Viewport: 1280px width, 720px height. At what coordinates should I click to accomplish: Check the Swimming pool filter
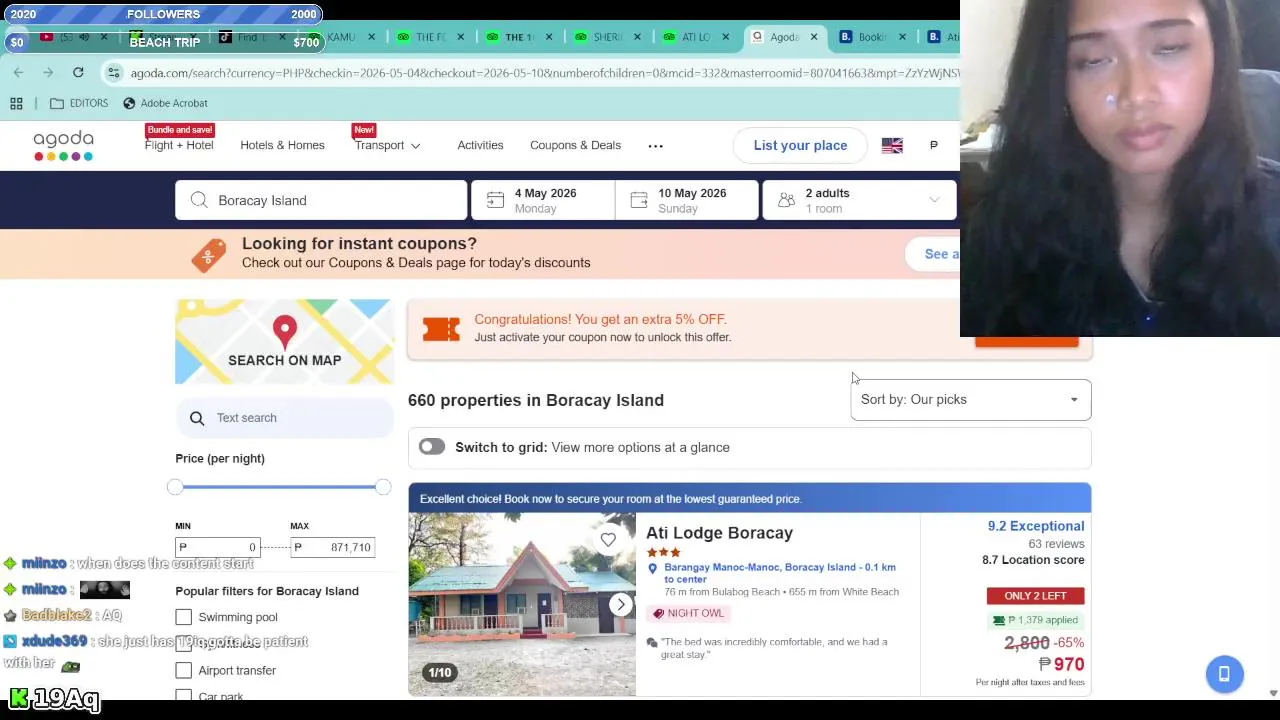click(x=184, y=617)
